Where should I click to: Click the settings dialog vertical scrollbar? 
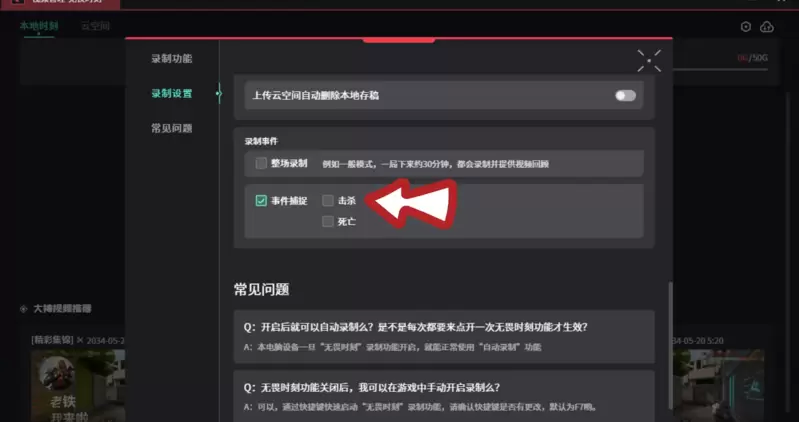coord(670,352)
